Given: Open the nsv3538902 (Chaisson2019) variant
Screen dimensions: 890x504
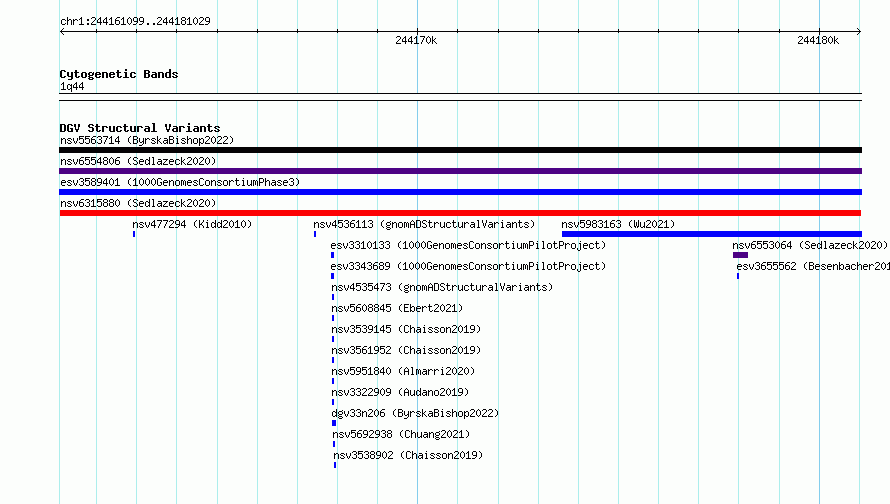Looking at the screenshot, I should tap(408, 455).
